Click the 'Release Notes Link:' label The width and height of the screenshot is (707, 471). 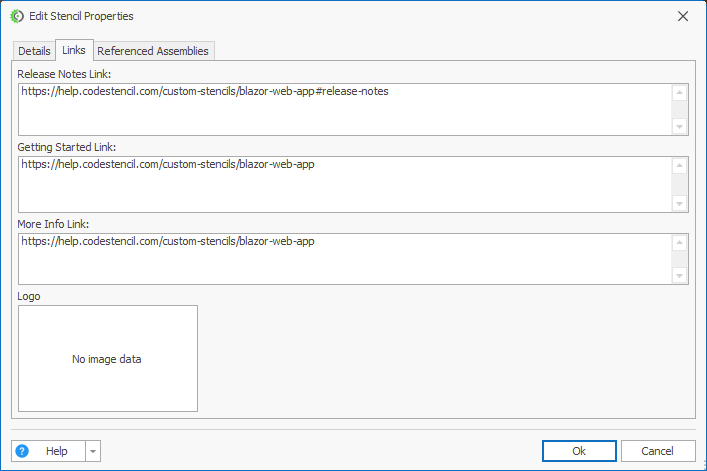tap(64, 74)
